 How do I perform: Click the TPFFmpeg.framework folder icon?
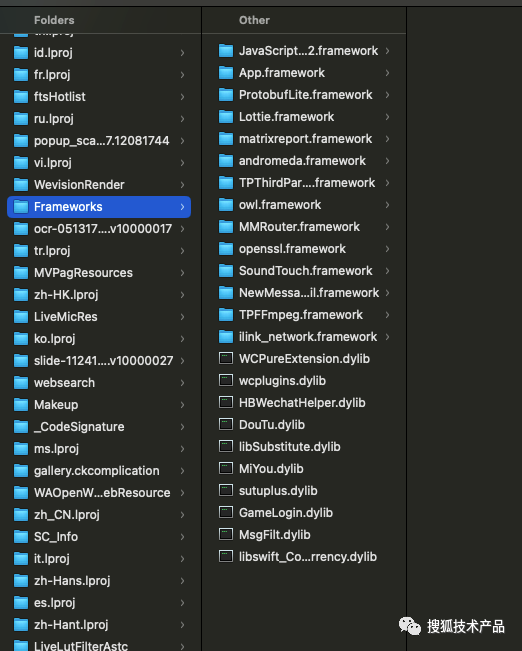(x=226, y=315)
